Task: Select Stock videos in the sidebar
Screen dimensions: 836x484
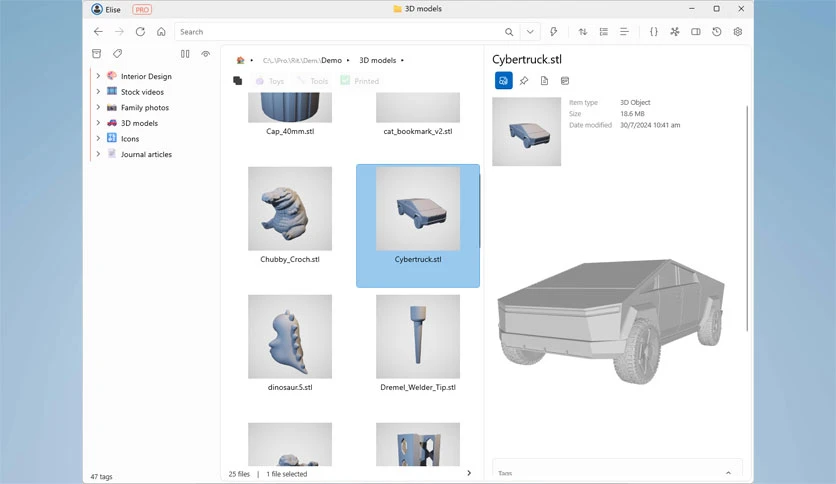Action: (142, 92)
